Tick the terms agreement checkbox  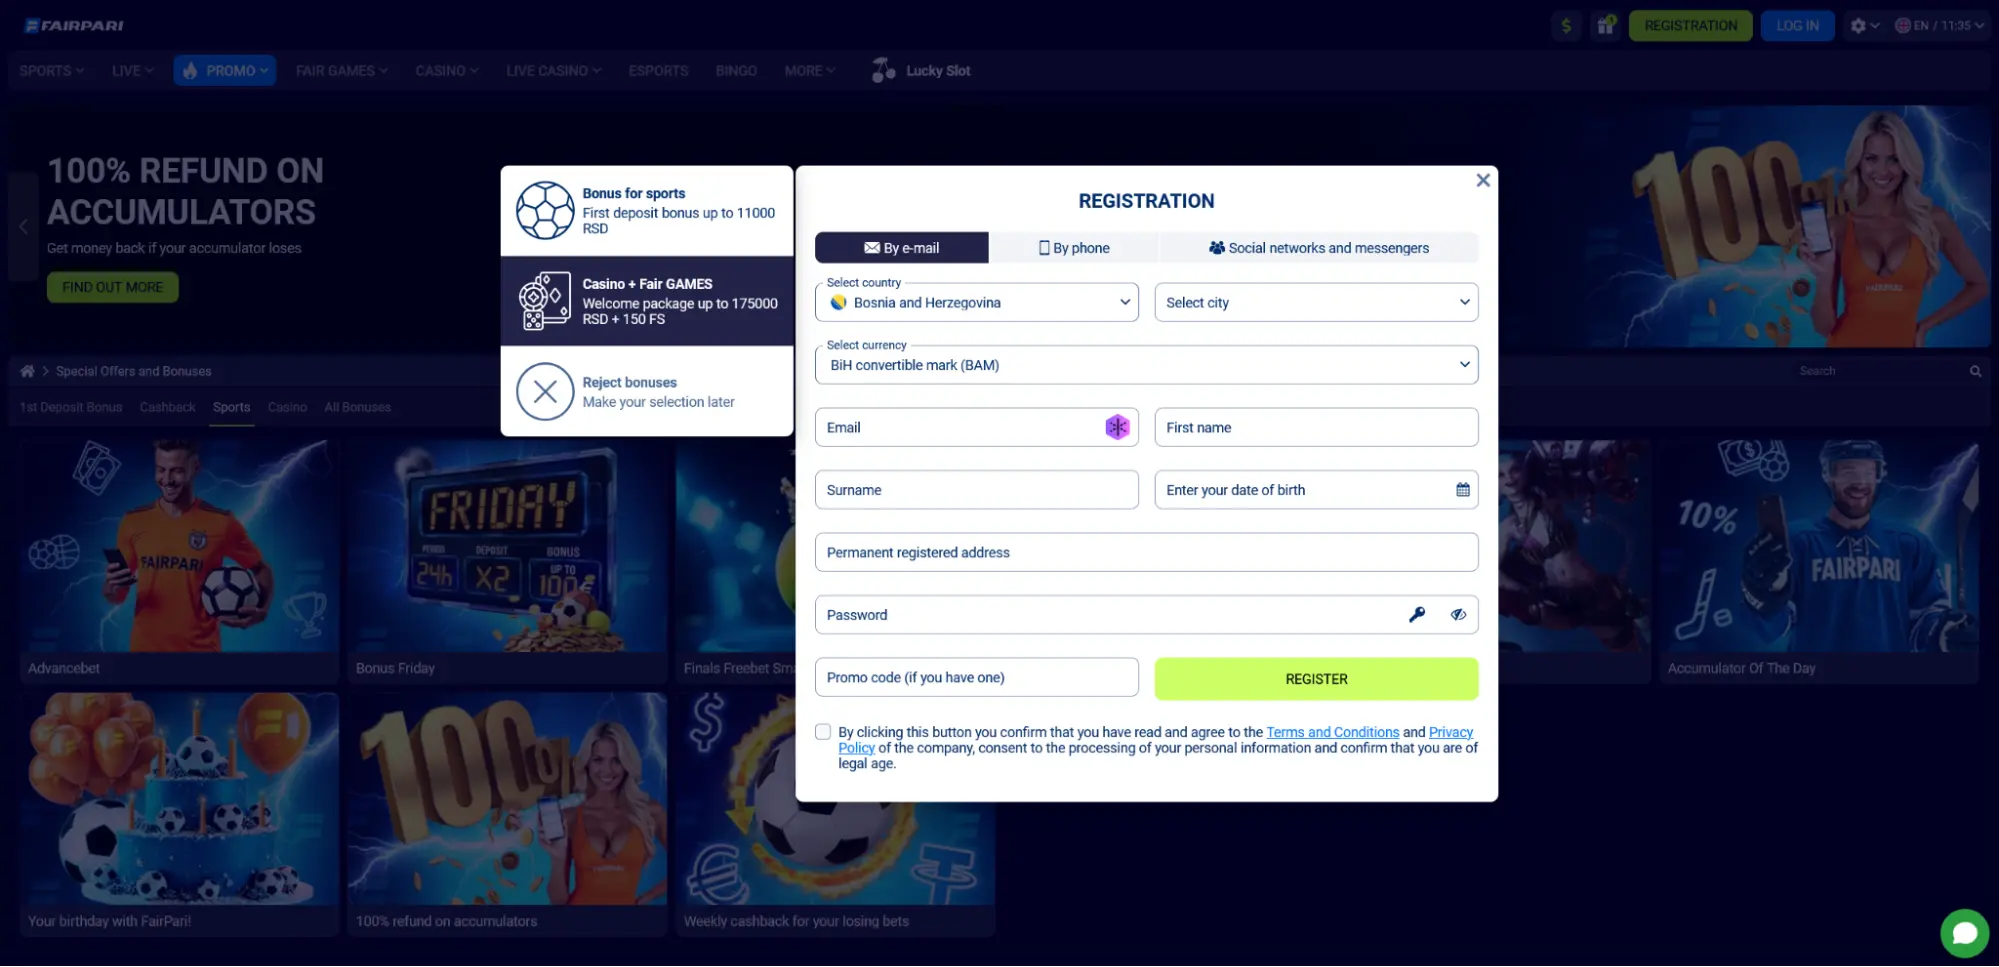[x=823, y=732]
